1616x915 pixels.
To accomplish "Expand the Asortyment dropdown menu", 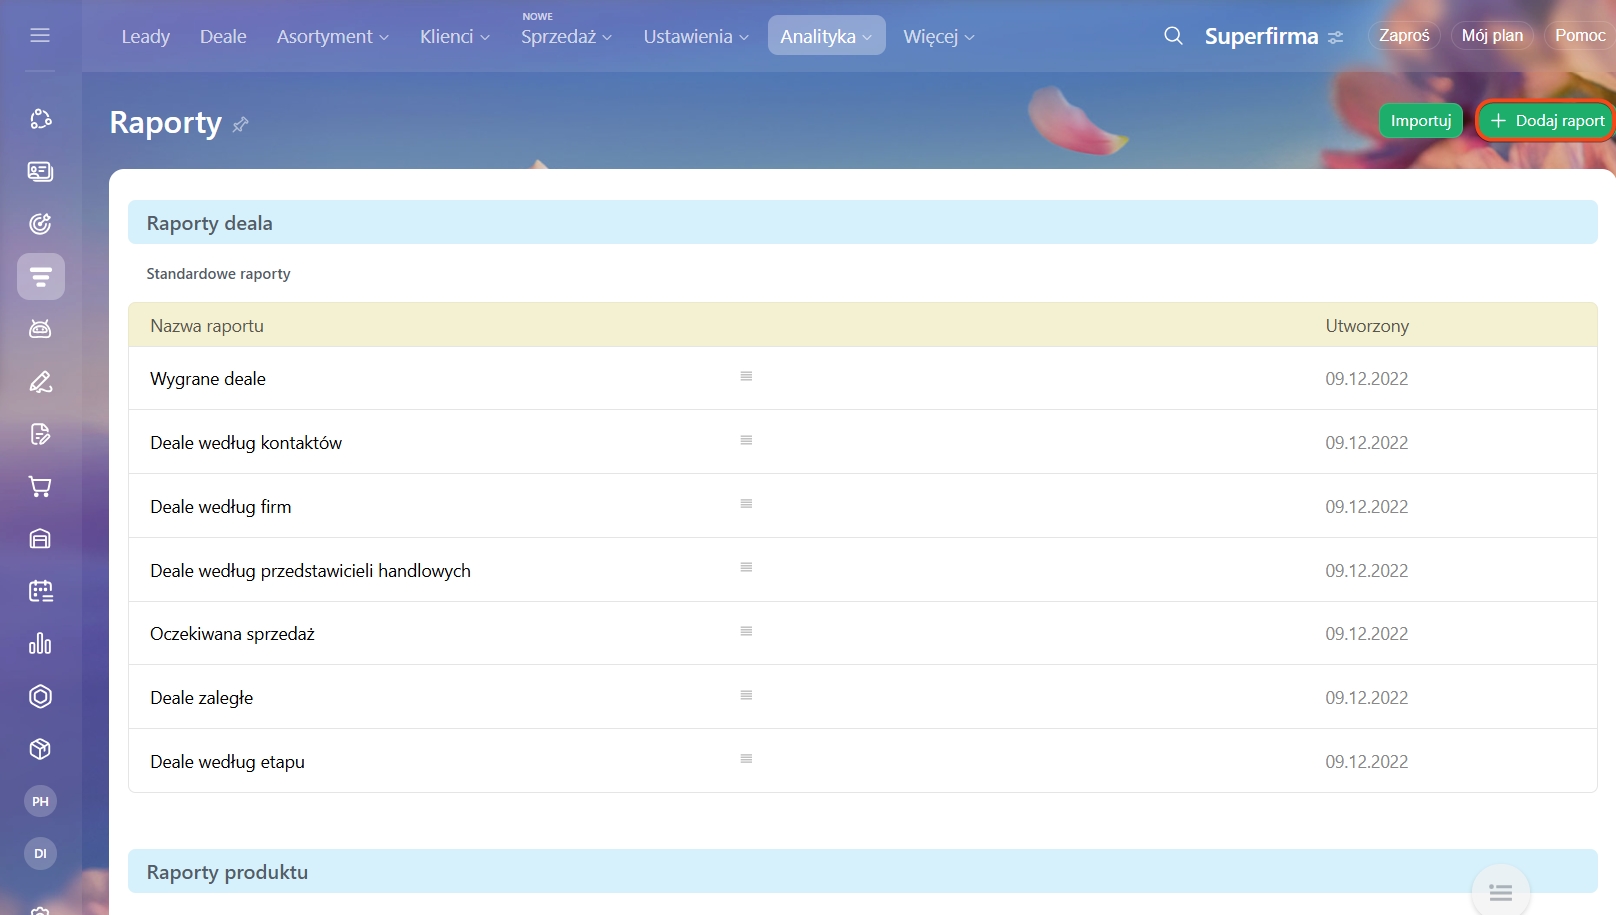I will click(x=332, y=37).
